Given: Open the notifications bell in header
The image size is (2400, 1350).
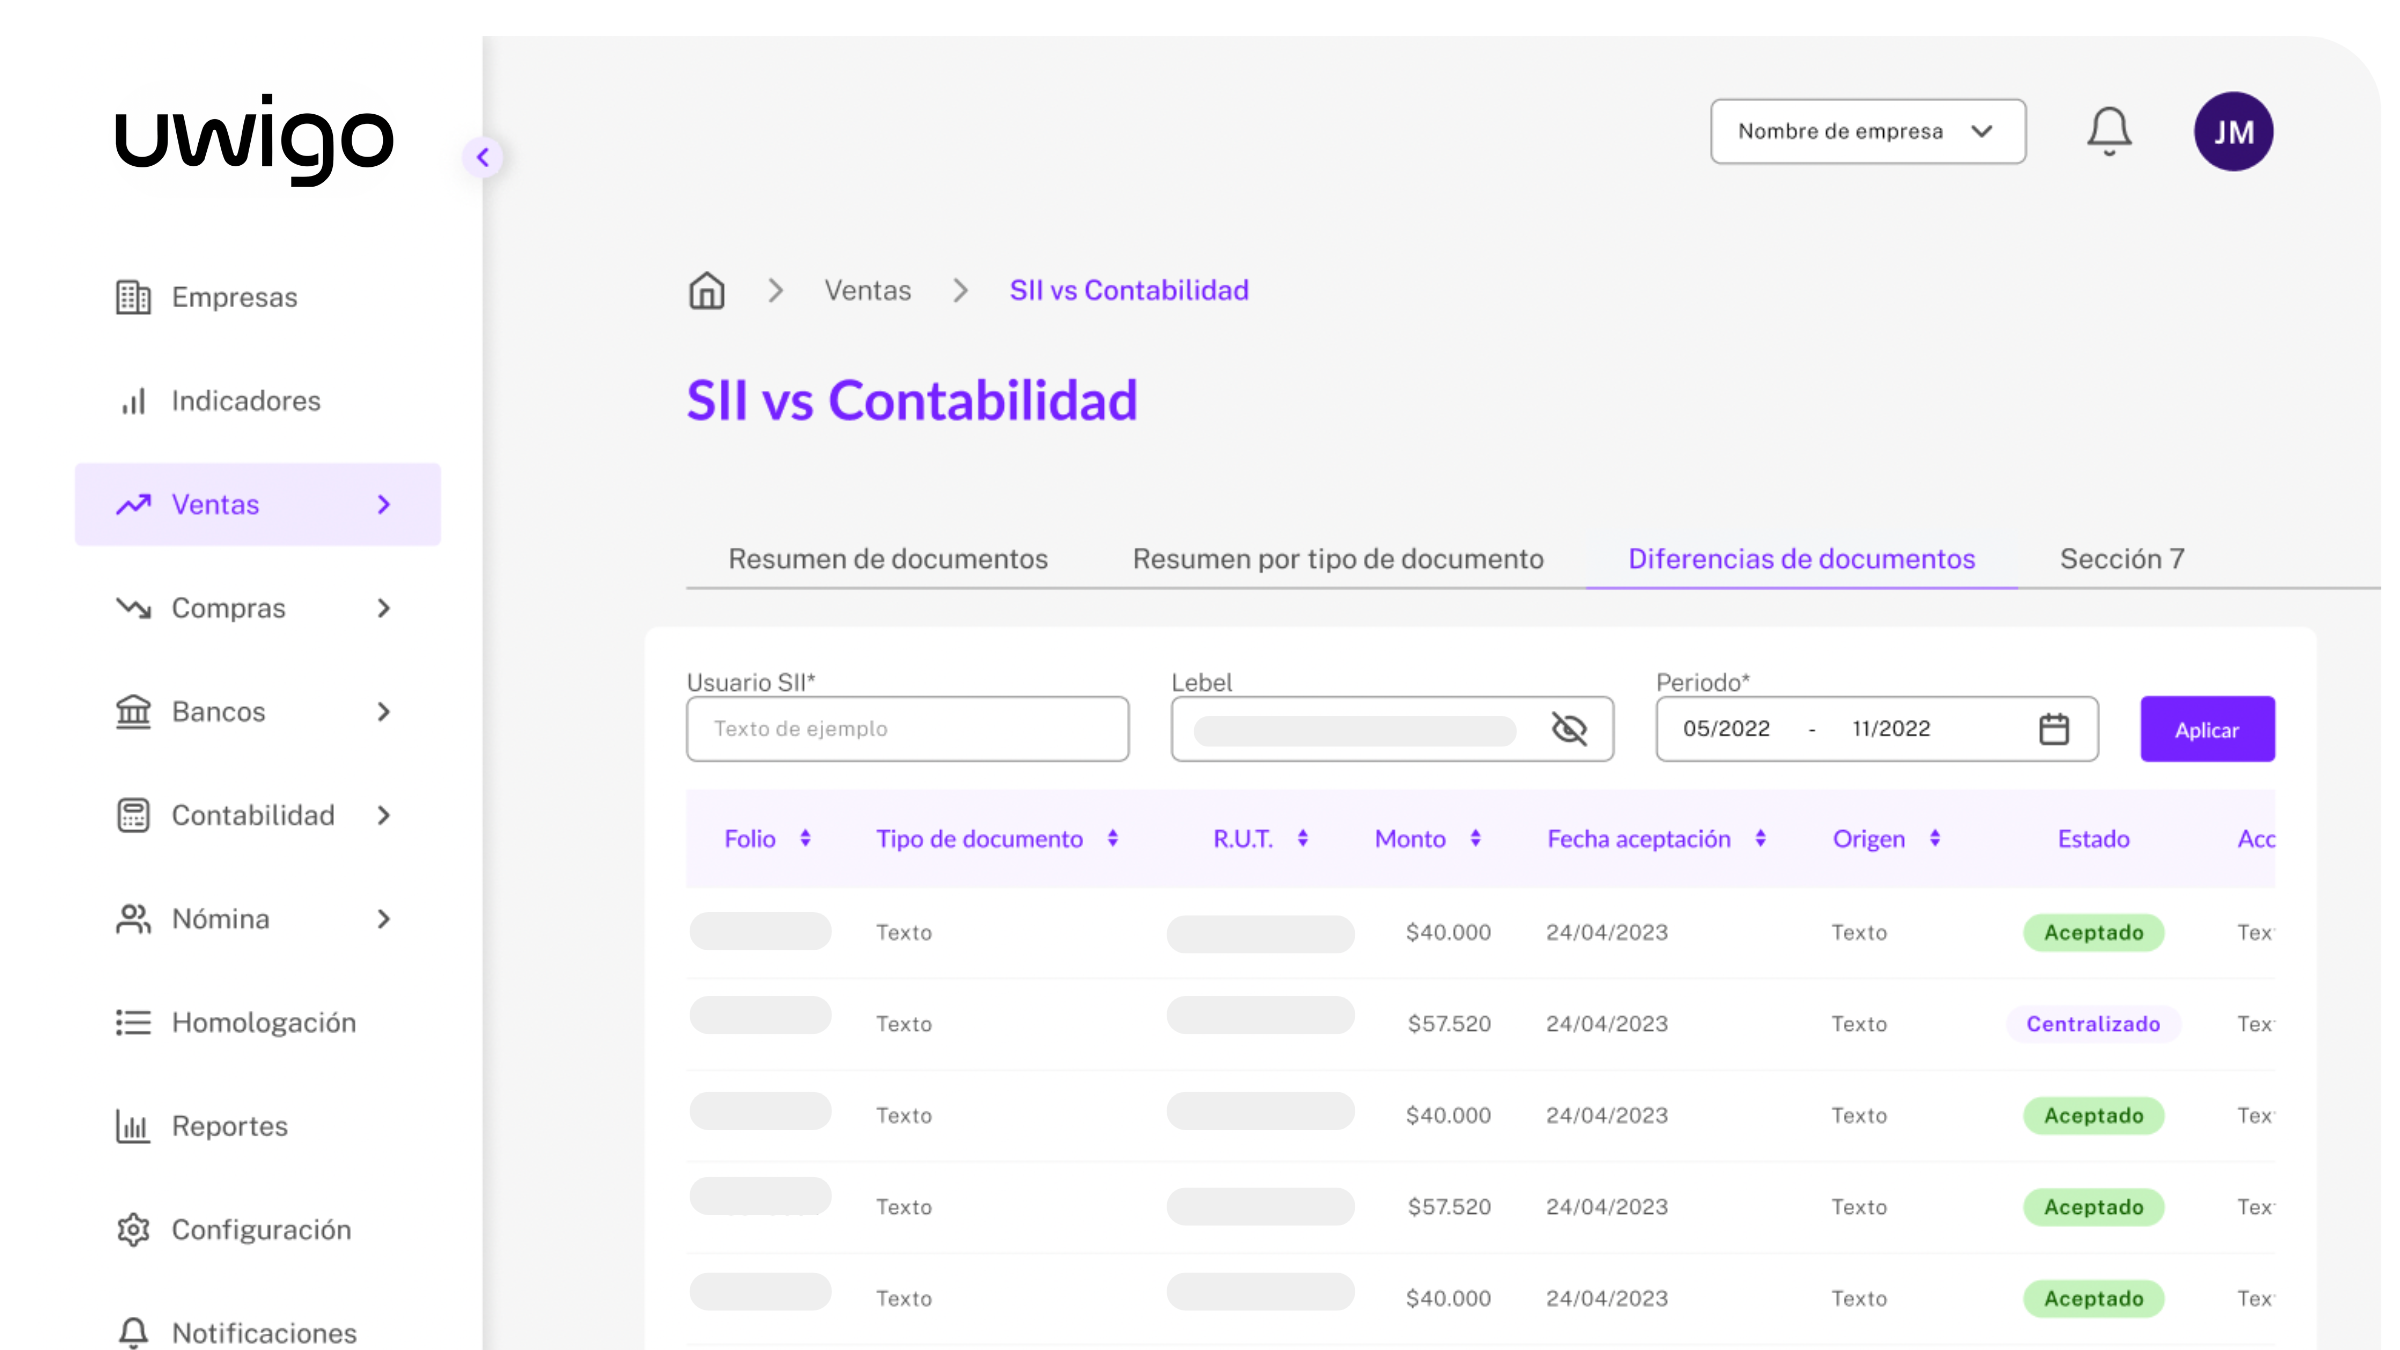Looking at the screenshot, I should pyautogui.click(x=2109, y=131).
